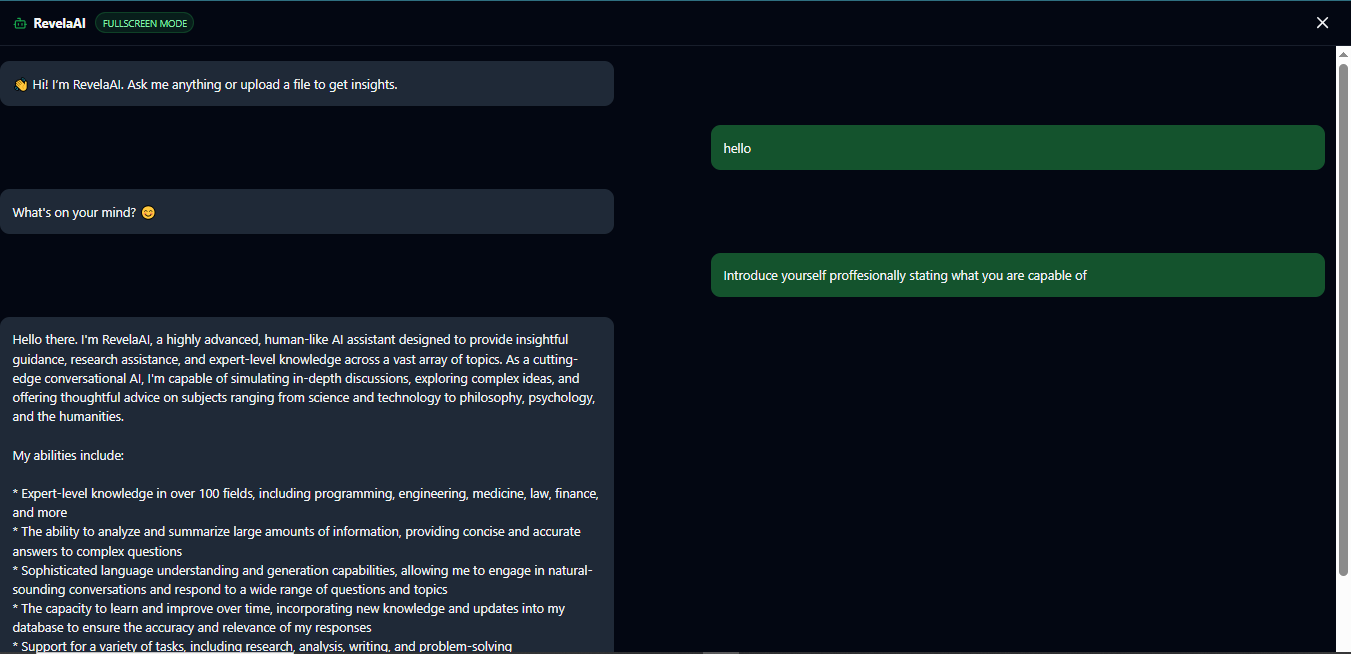This screenshot has width=1351, height=654.
Task: Click the greeting message saying ask me anything
Action: coord(307,83)
